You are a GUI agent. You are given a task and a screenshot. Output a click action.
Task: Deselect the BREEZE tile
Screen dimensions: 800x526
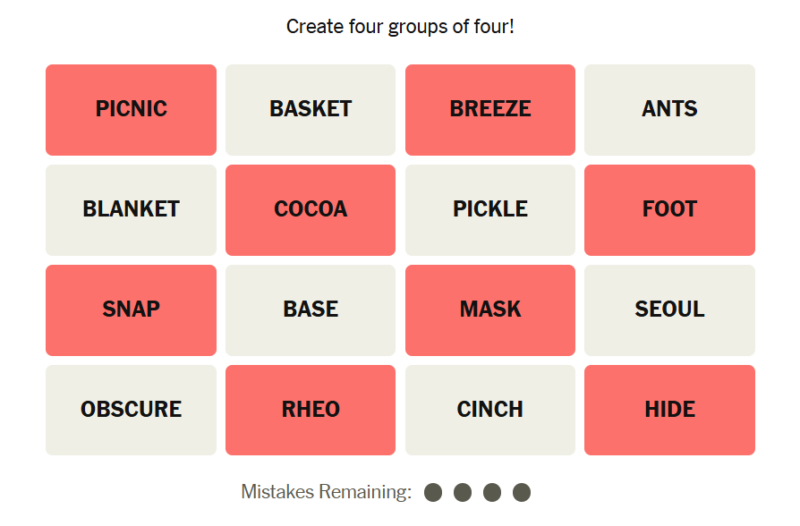[490, 110]
